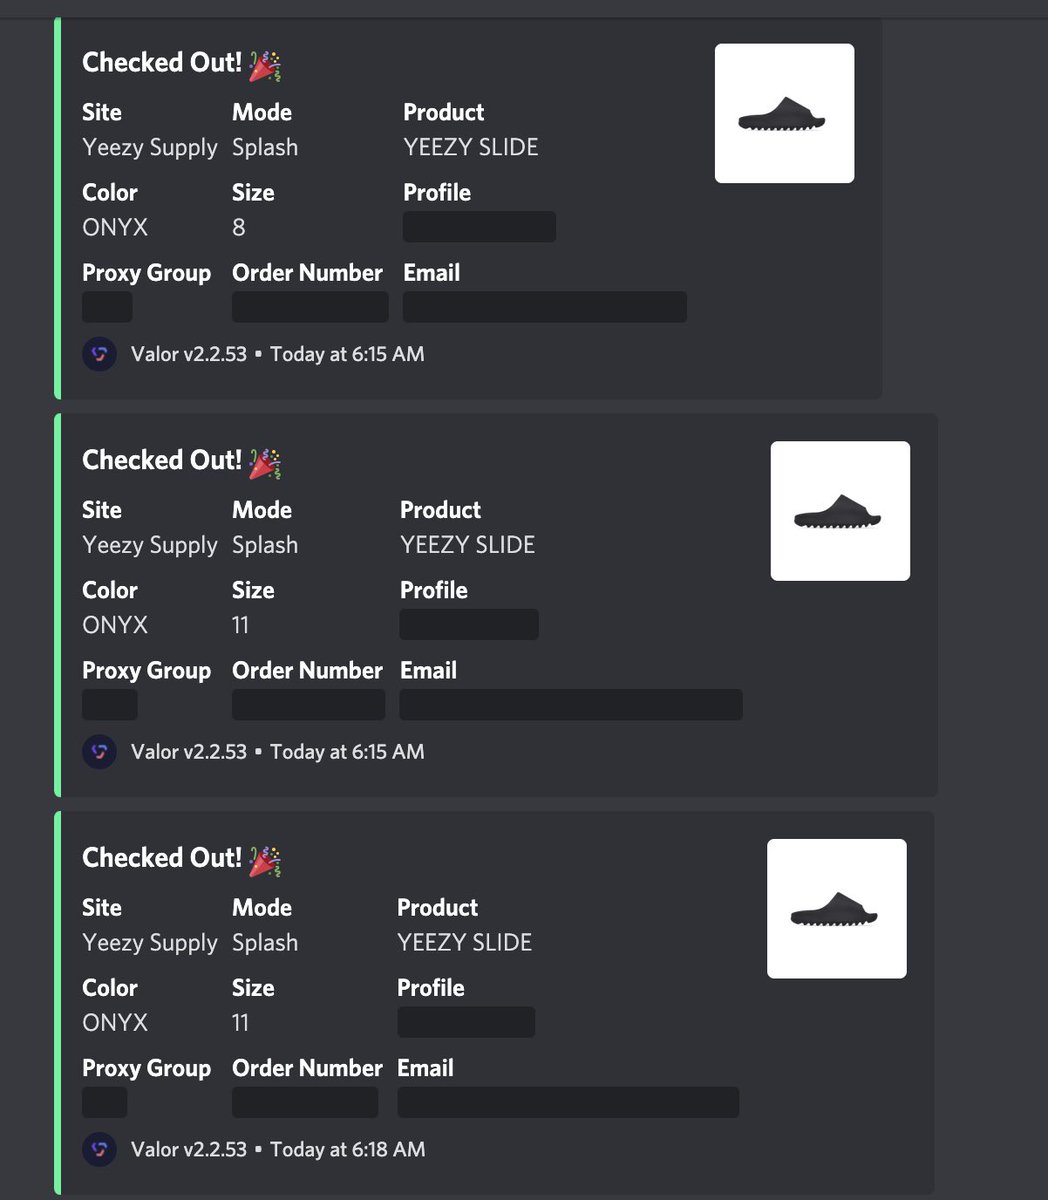
Task: Reveal hidden Email spoiler in size 8 embed
Action: pos(545,307)
